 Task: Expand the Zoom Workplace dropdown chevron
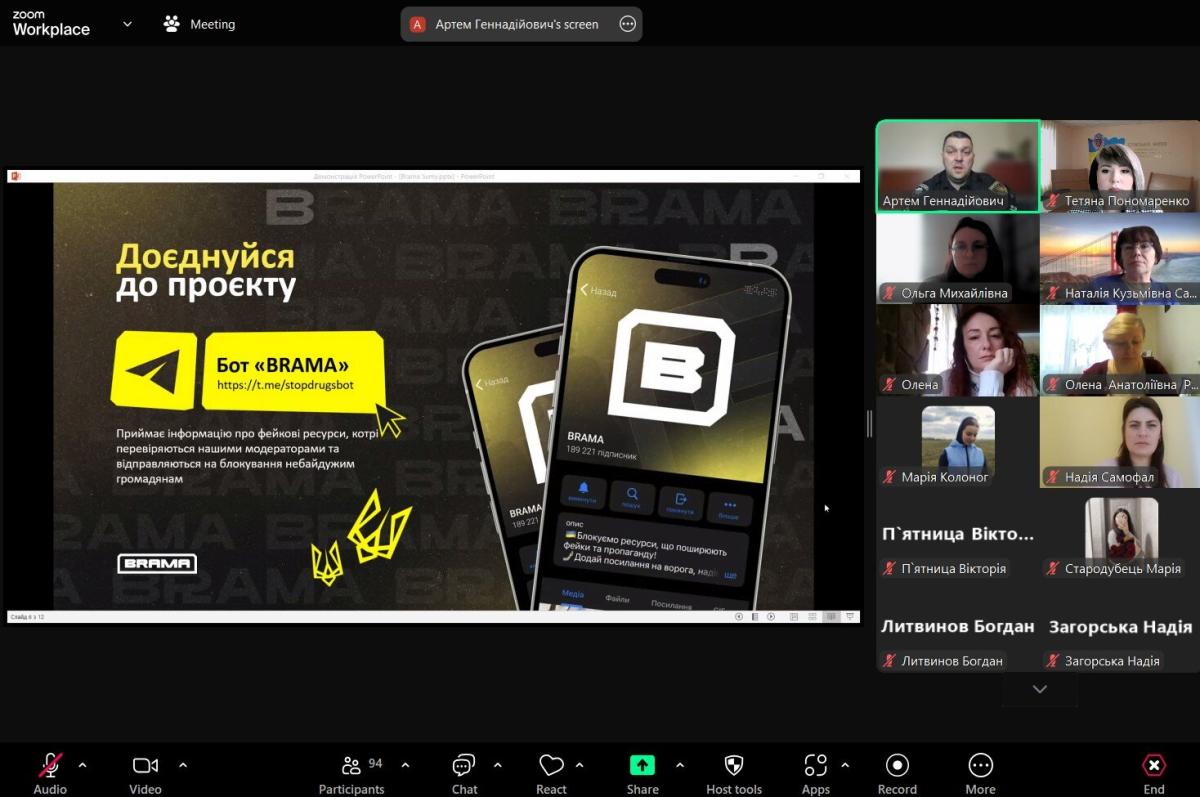pyautogui.click(x=127, y=24)
